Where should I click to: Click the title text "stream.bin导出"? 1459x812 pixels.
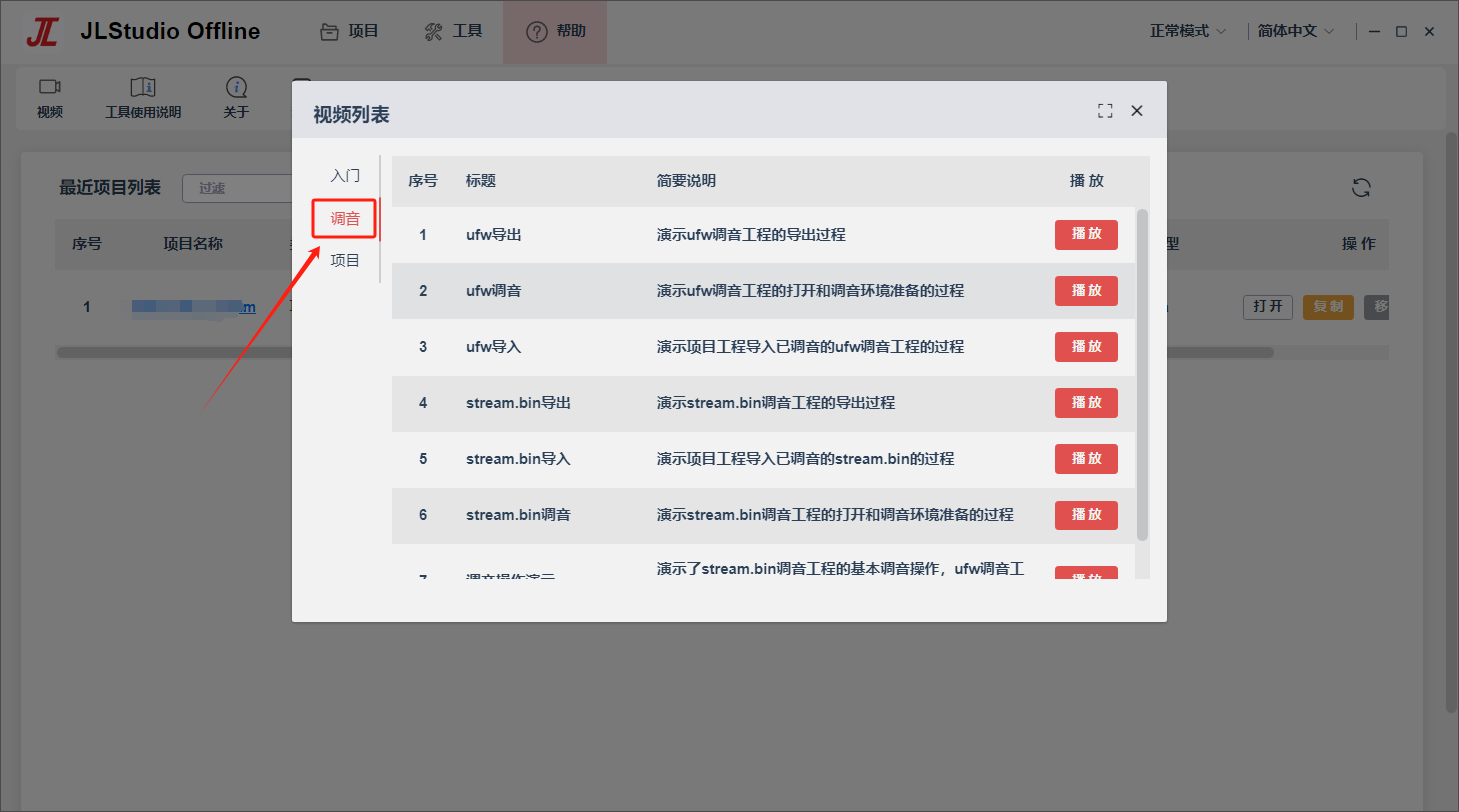click(x=518, y=403)
